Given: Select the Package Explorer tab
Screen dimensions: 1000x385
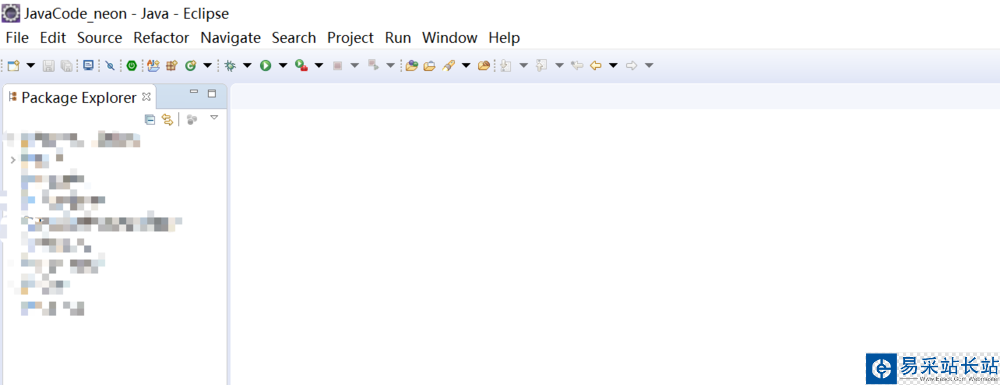Looking at the screenshot, I should pos(79,97).
